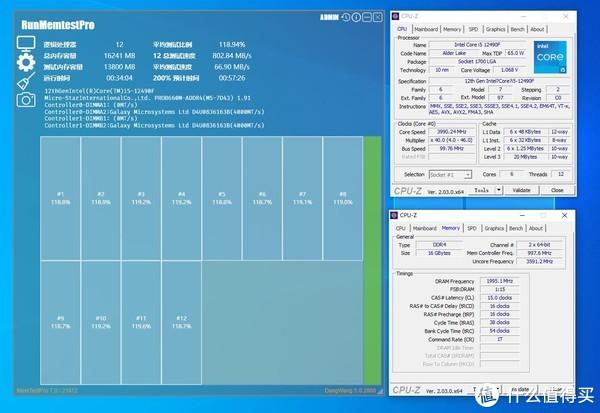This screenshot has width=600, height=413.
Task: Click the Level 3 cache value 20 MBytes
Action: pyautogui.click(x=525, y=157)
